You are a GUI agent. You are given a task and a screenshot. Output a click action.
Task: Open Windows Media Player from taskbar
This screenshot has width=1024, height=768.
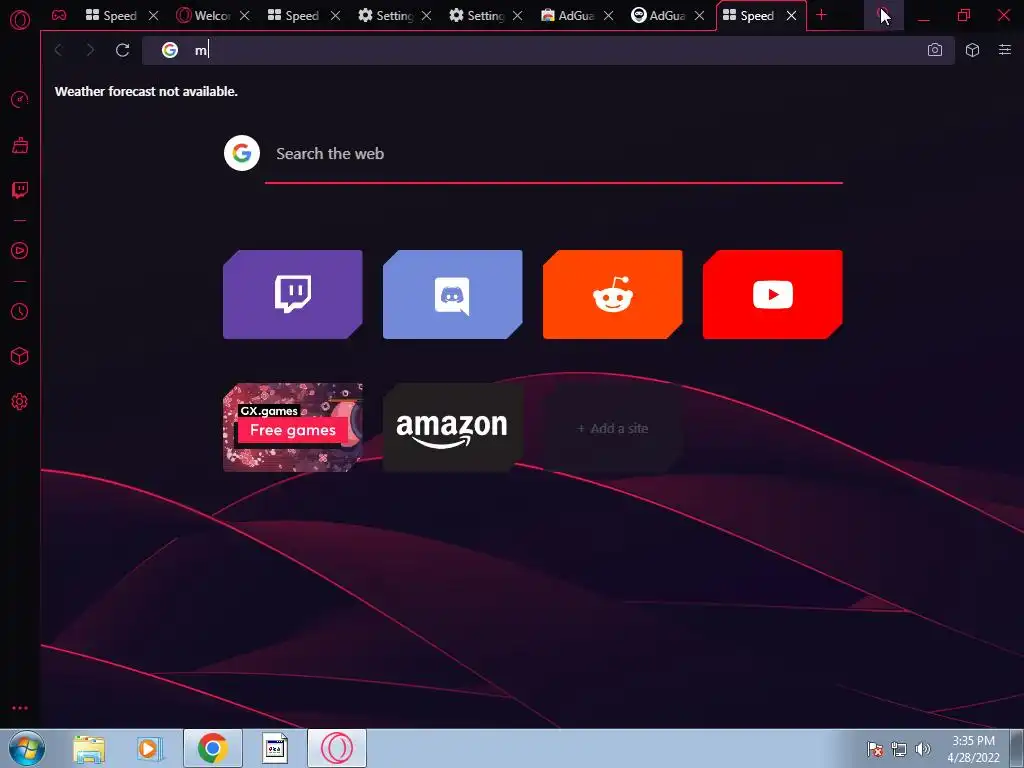coord(150,748)
